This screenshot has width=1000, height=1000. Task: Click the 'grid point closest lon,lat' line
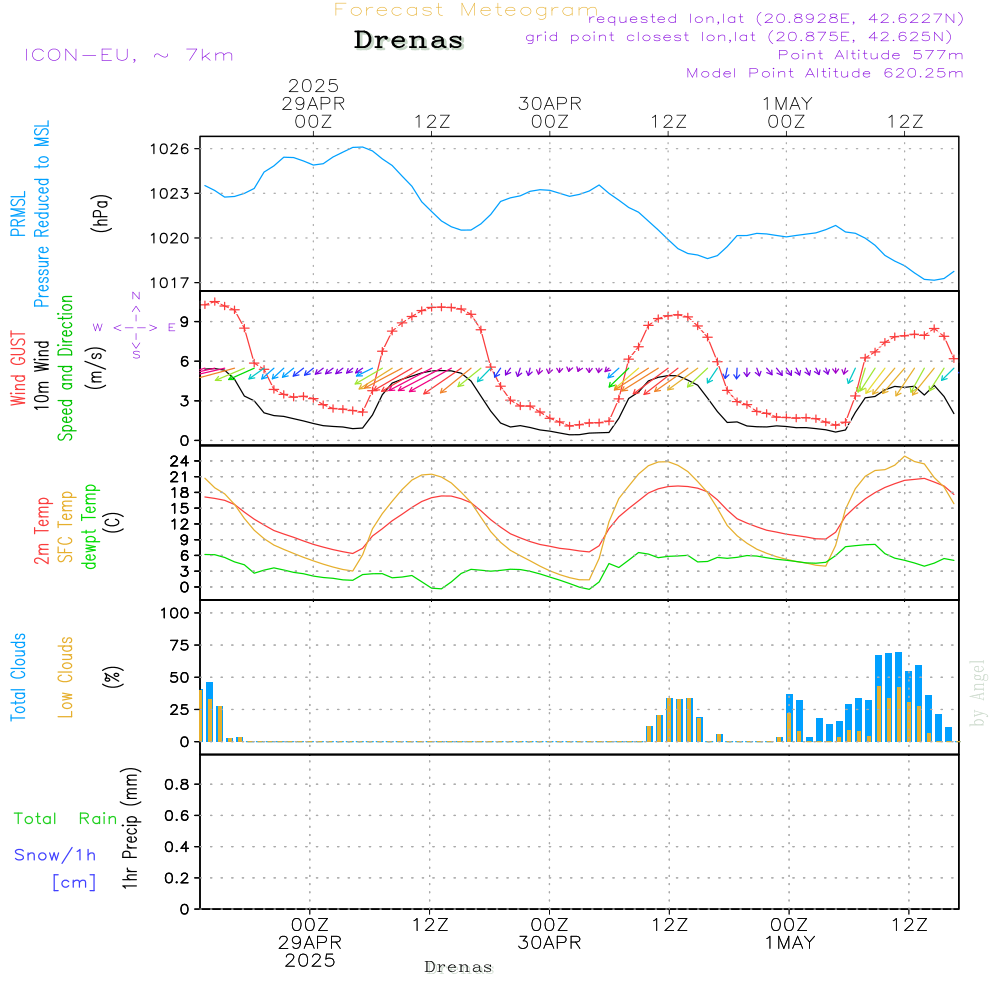739,37
